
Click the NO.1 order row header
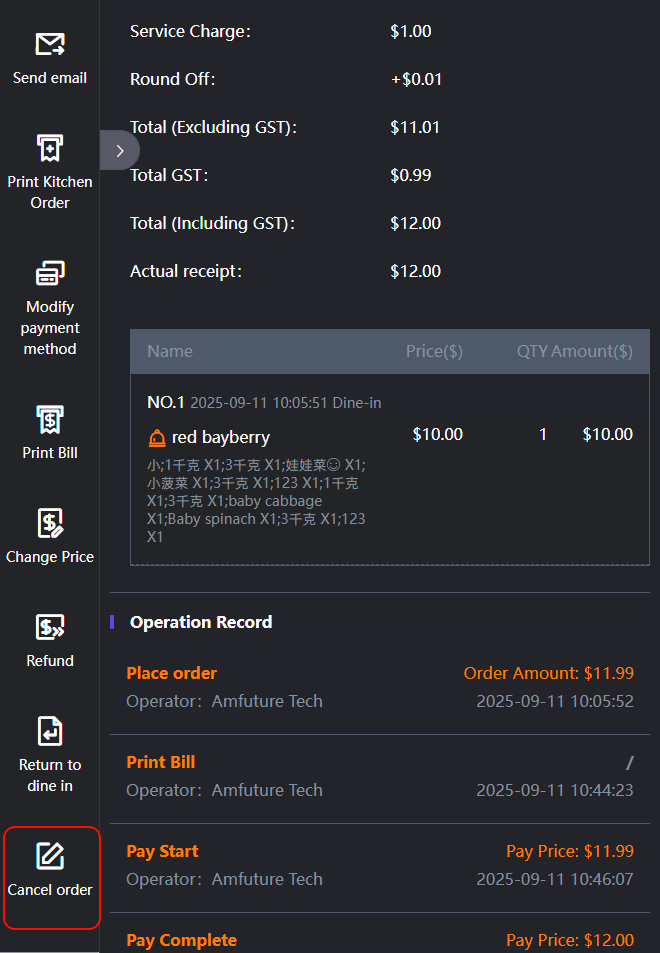click(166, 402)
